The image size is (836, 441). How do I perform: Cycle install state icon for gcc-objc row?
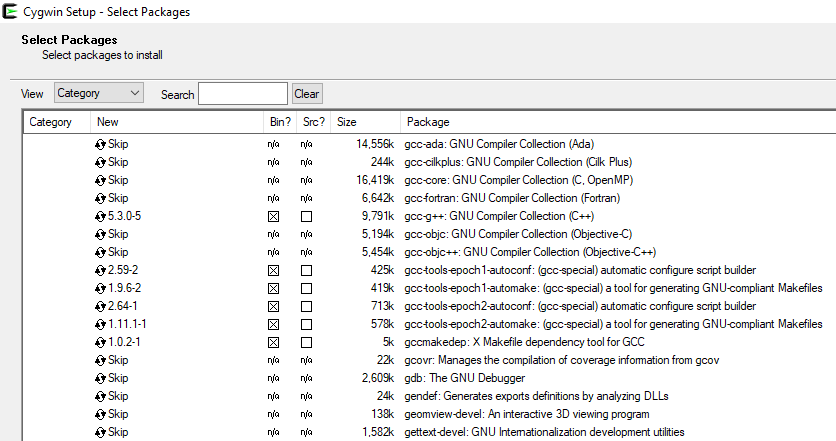pyautogui.click(x=100, y=235)
